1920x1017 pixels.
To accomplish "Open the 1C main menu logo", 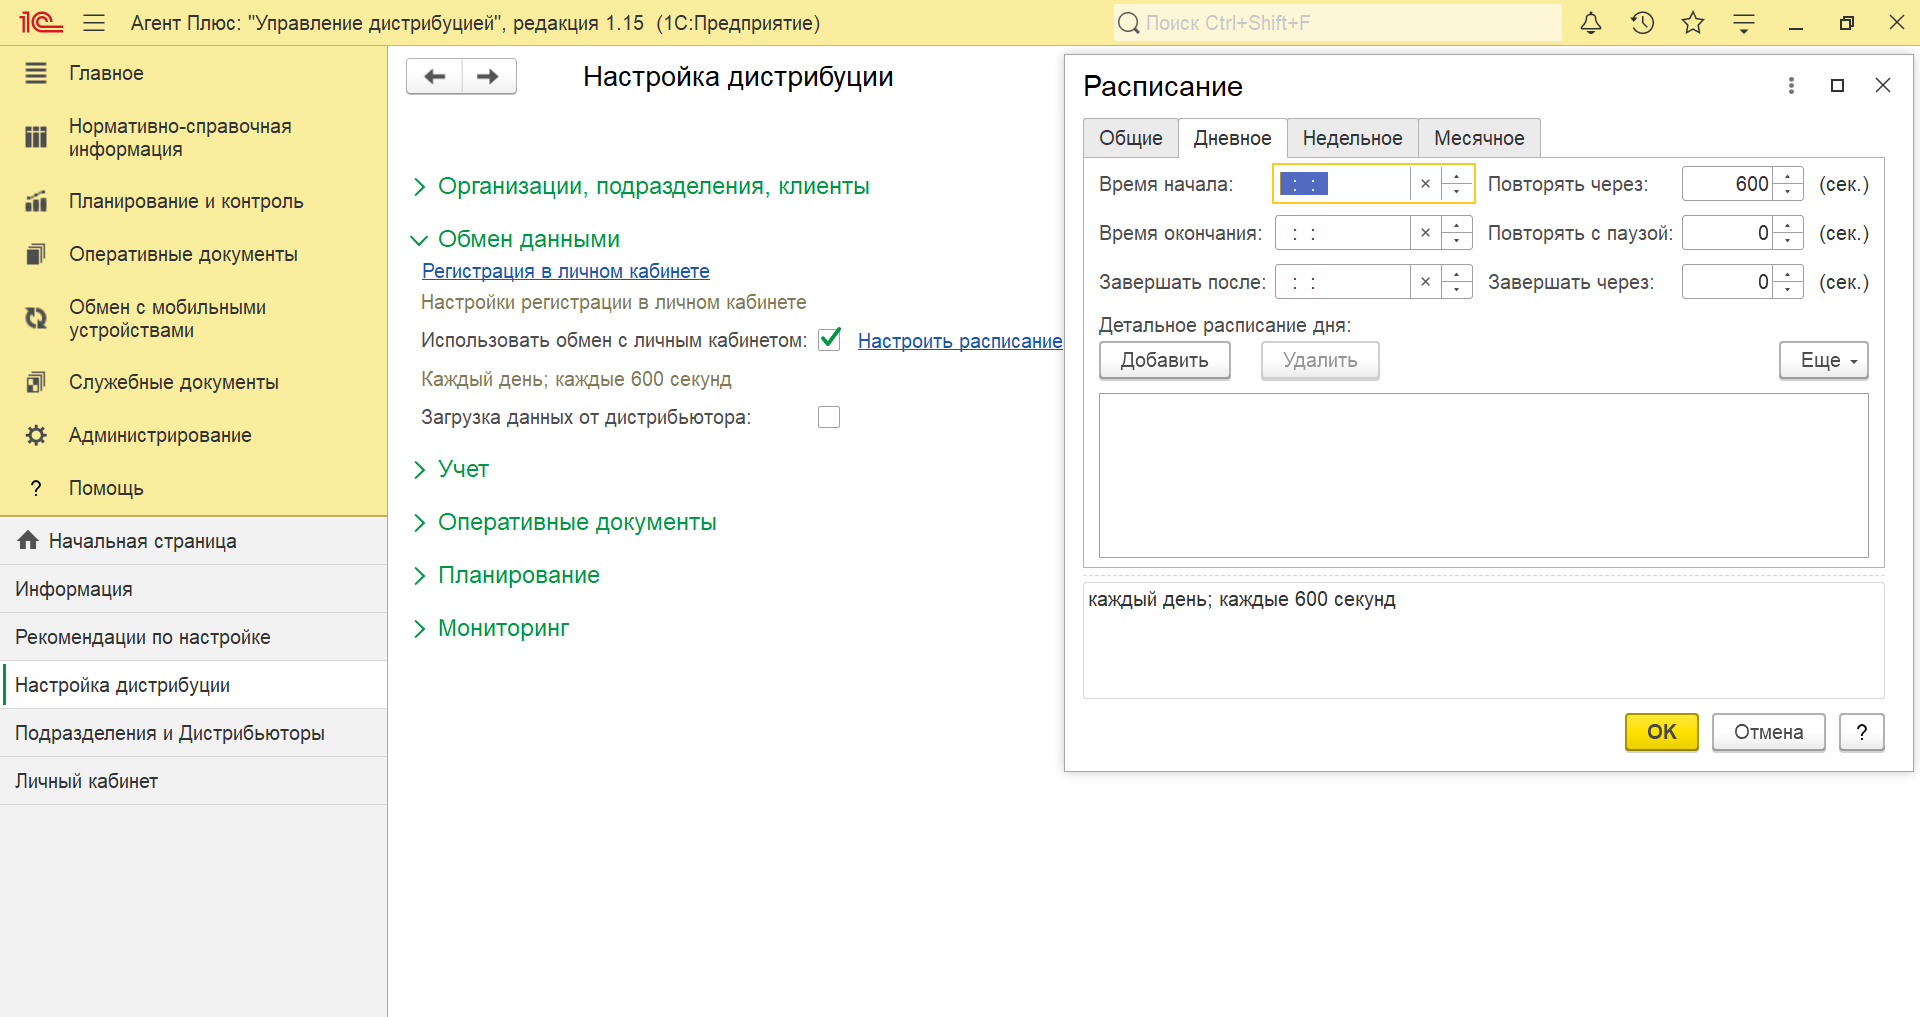I will tap(41, 22).
